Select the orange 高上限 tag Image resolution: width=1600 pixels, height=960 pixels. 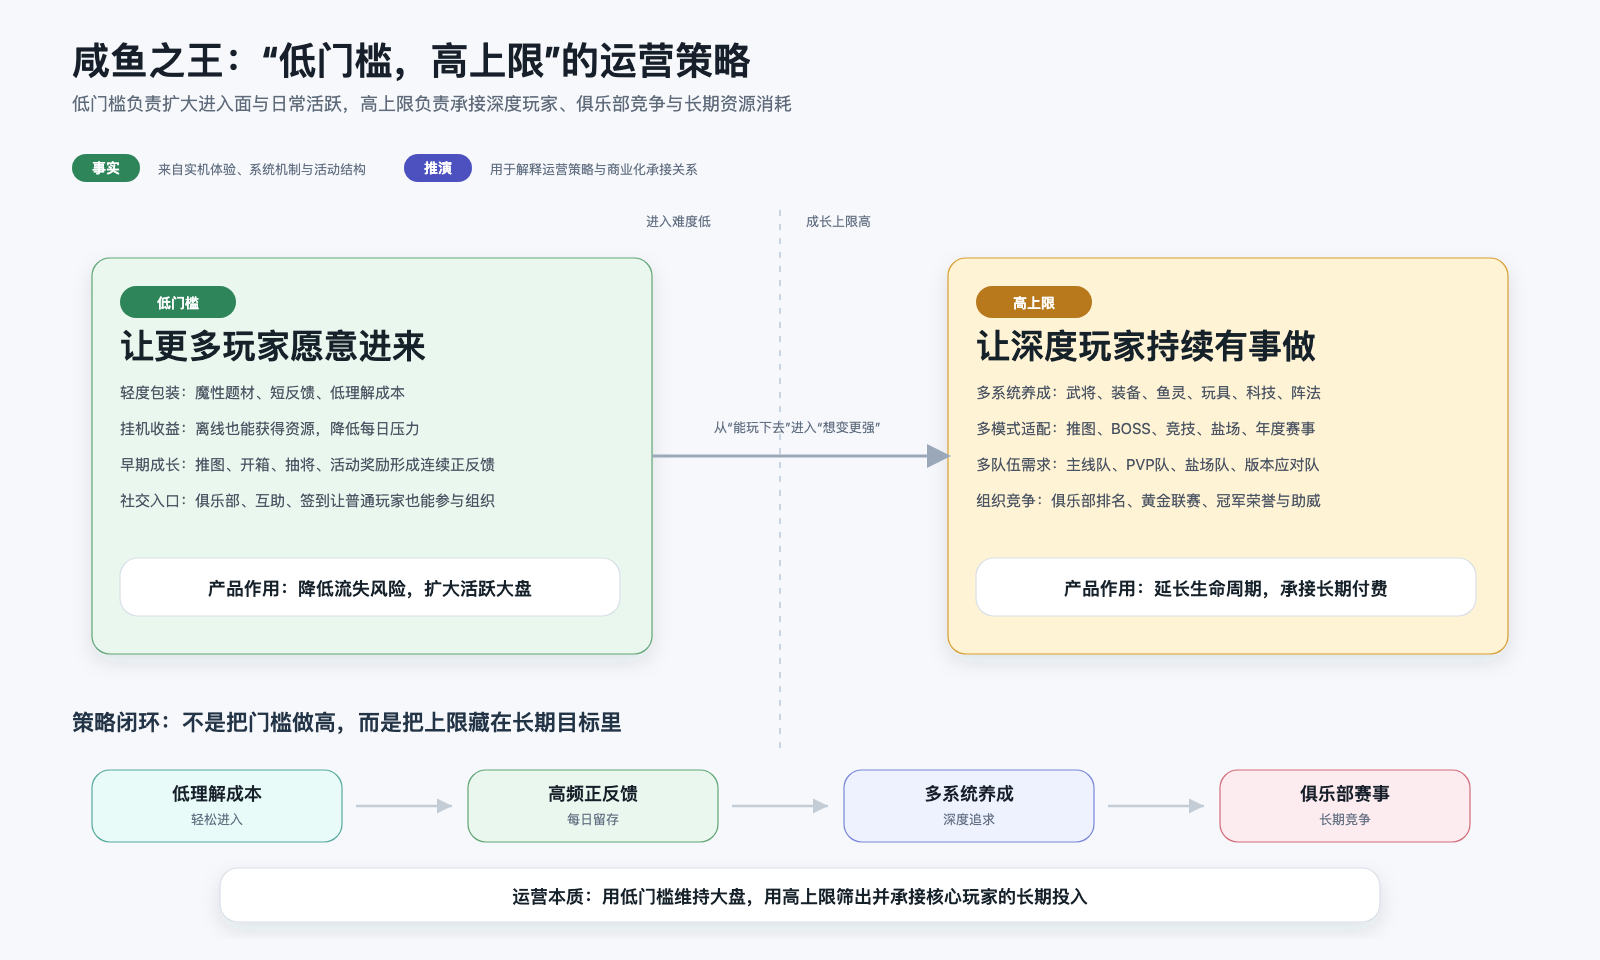[1034, 302]
